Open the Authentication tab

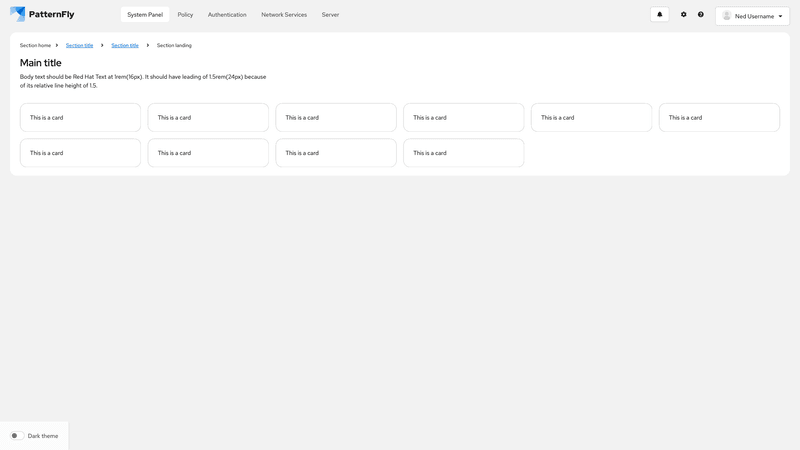227,14
